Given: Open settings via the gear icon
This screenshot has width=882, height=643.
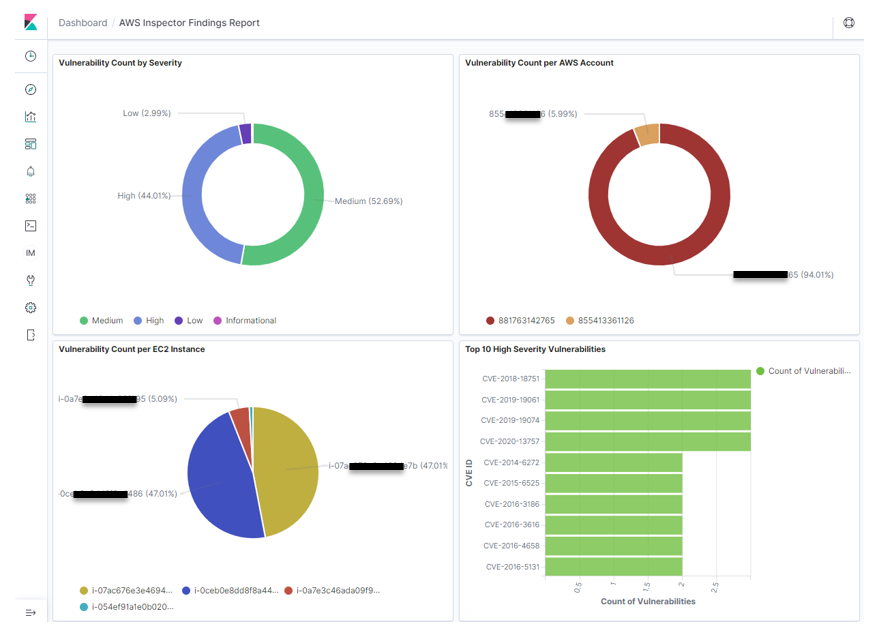Looking at the screenshot, I should 30,308.
